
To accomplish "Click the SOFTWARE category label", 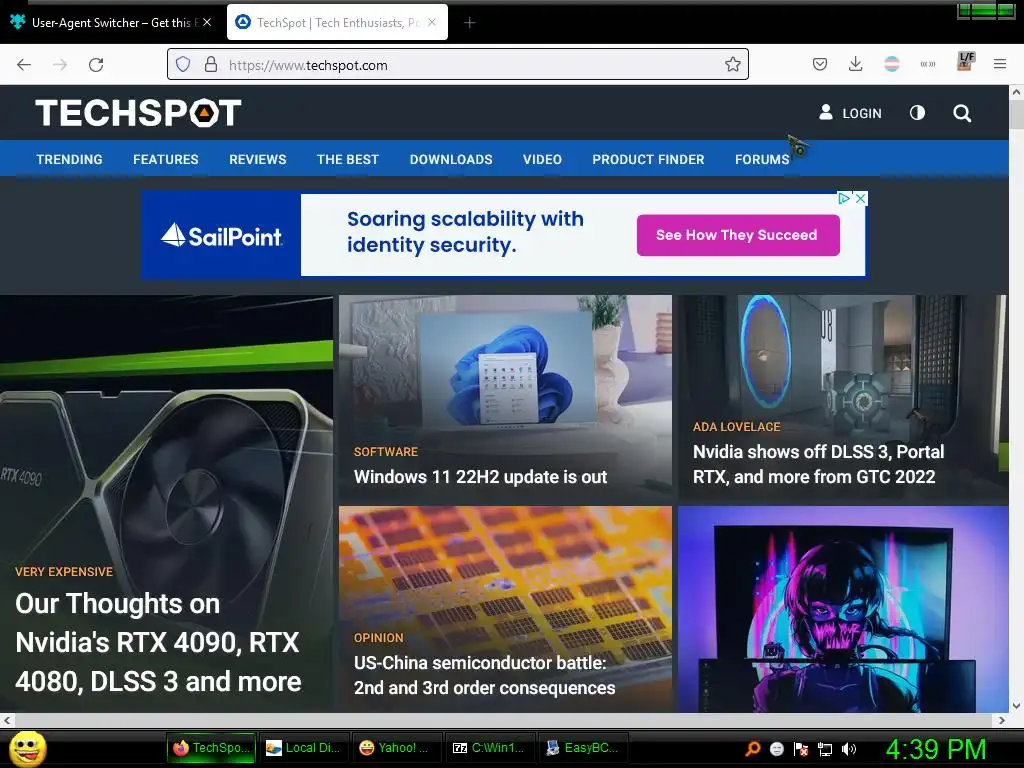I will [386, 452].
